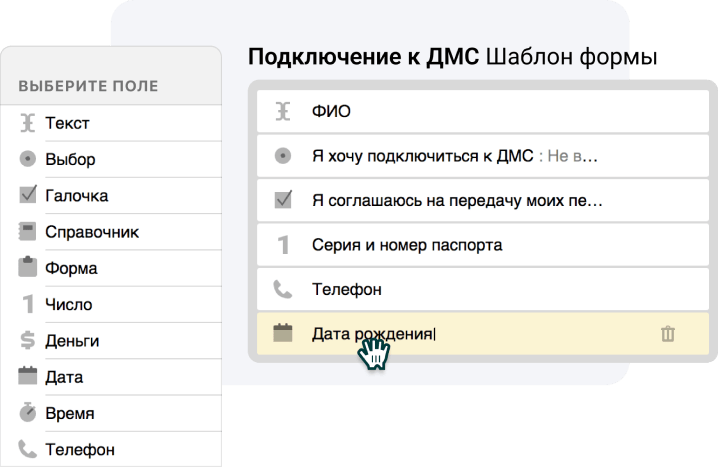Viewport: 718px width, 467px height.
Task: Choose the Выбор field label
Action: [x=71, y=159]
